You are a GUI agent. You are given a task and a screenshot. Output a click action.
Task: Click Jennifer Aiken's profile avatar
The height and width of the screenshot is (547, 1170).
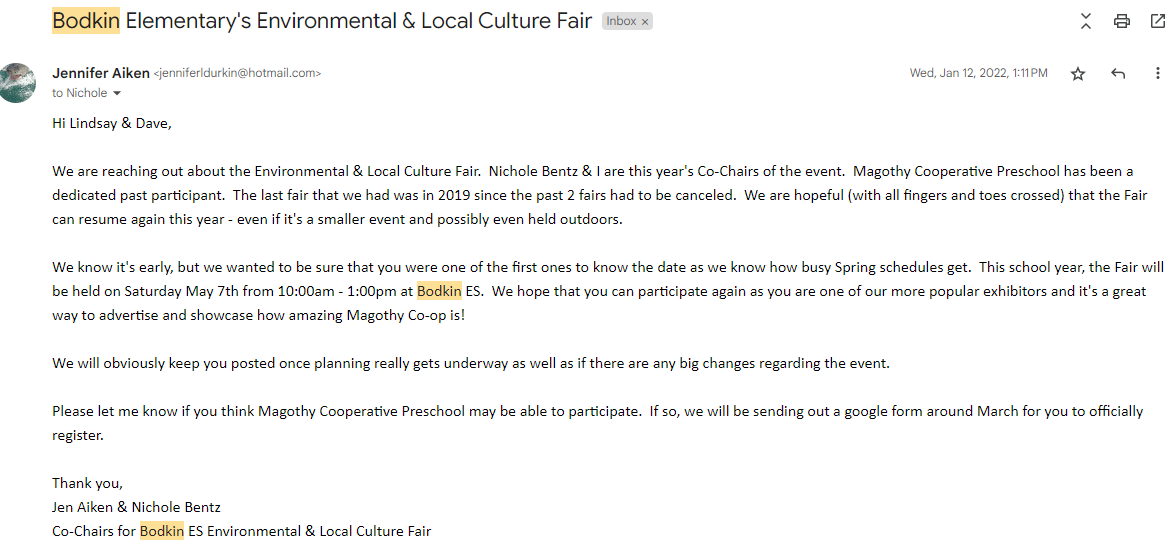click(19, 83)
